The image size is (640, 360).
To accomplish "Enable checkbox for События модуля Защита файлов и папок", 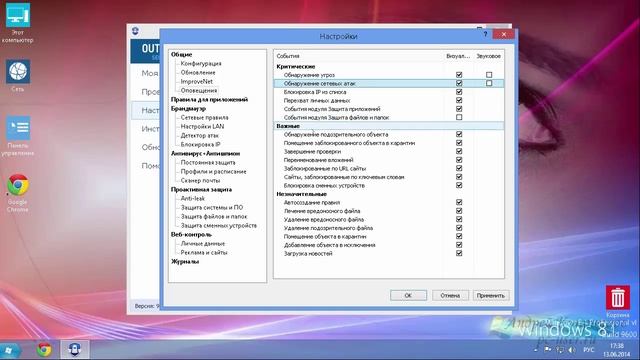I will [x=459, y=117].
